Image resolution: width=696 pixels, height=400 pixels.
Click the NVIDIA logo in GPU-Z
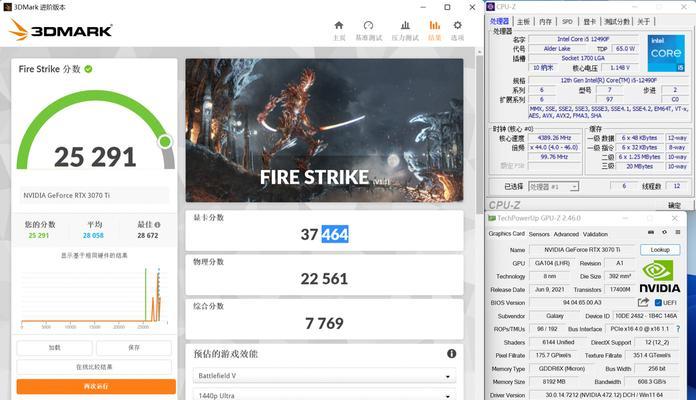660,277
